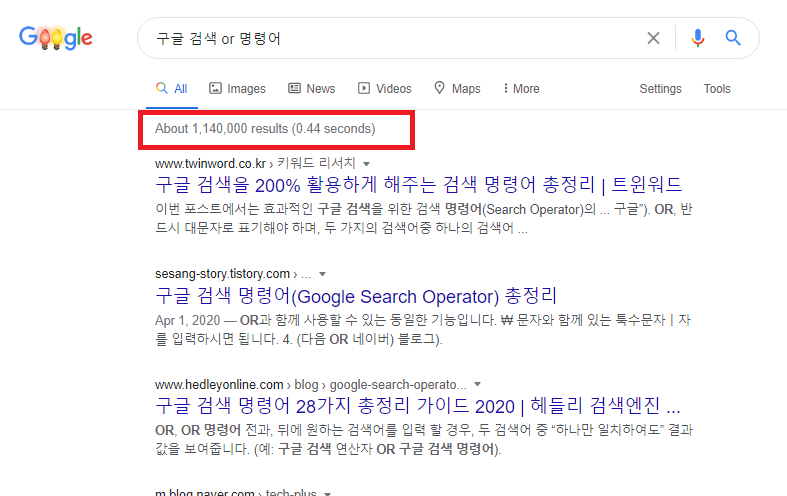
Task: Expand options arrow next to m.blog.naver.com
Action: tap(328, 493)
